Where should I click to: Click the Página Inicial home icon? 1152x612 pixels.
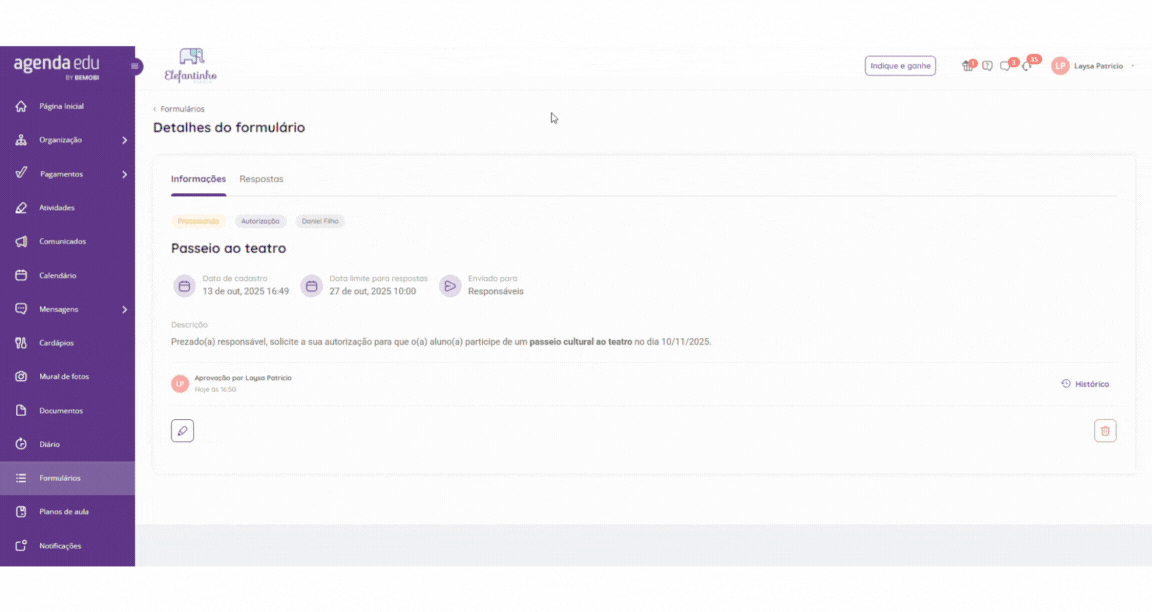[x=21, y=107]
